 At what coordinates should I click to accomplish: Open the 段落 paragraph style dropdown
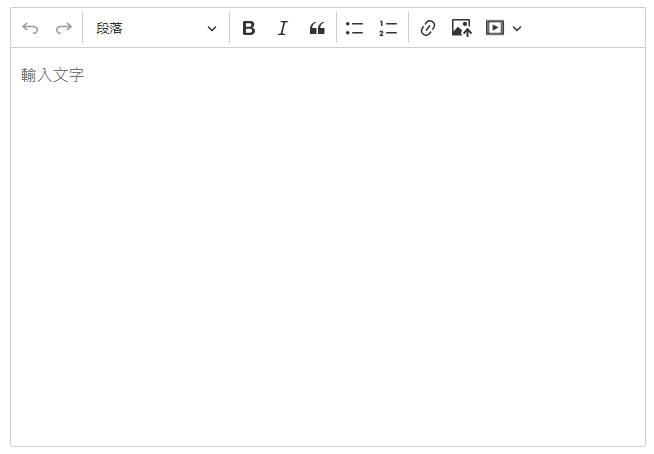tap(156, 28)
